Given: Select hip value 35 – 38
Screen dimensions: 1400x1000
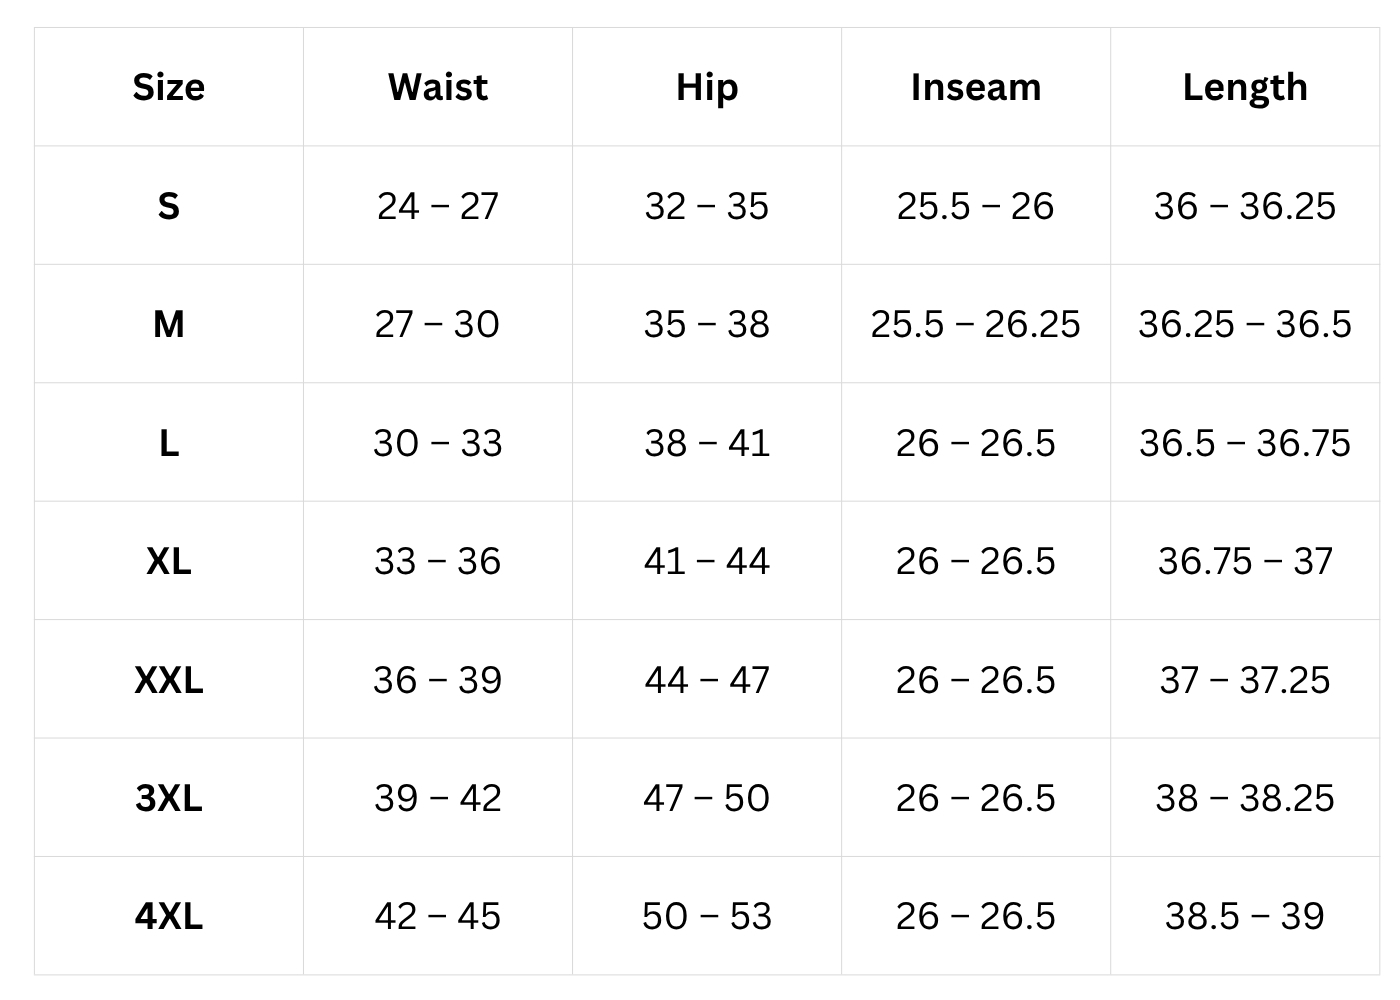Looking at the screenshot, I should pos(707,324).
